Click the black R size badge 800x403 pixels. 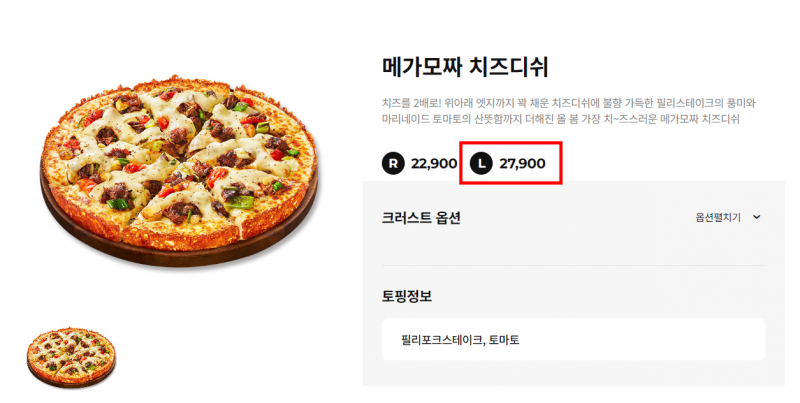point(393,162)
